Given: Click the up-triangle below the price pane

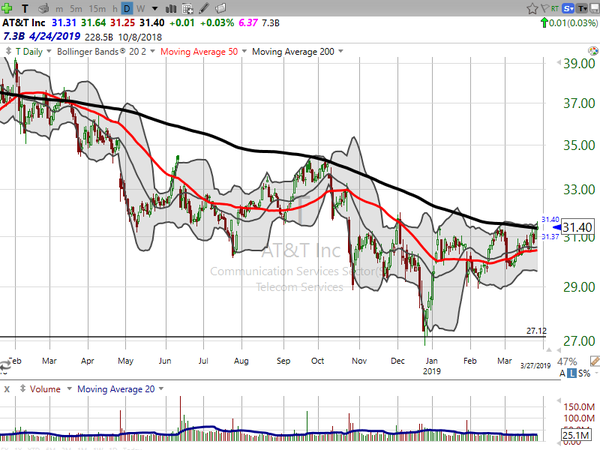Looking at the screenshot, I should [549, 350].
